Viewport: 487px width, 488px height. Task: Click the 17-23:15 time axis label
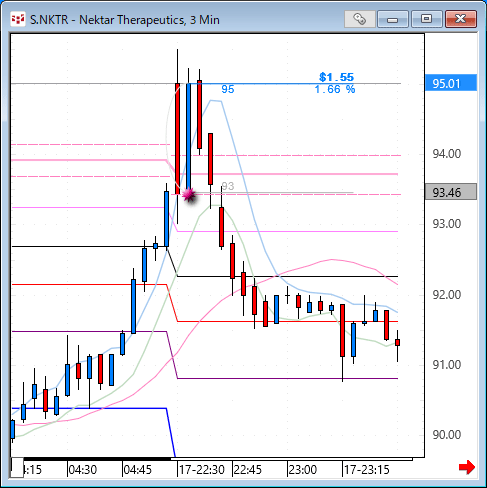point(367,470)
